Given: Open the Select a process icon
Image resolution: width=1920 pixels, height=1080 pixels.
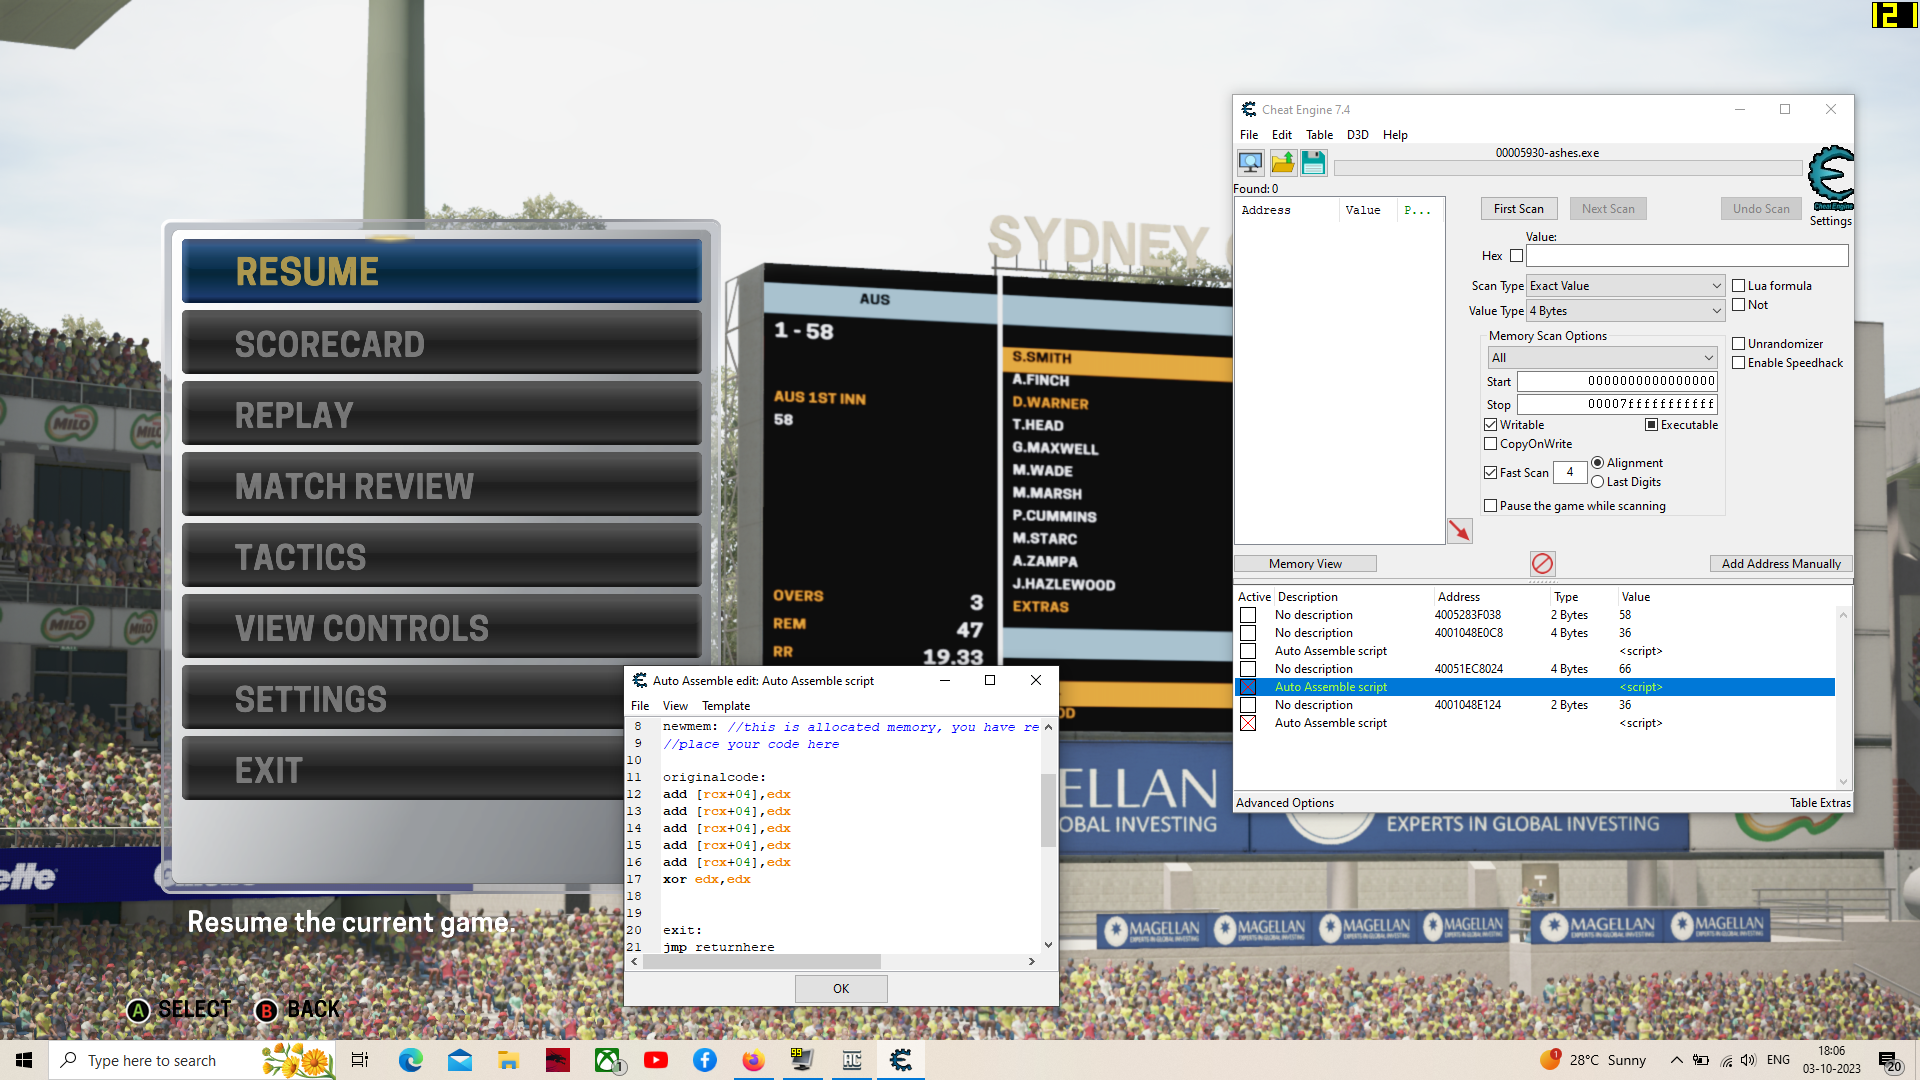Looking at the screenshot, I should [1250, 162].
